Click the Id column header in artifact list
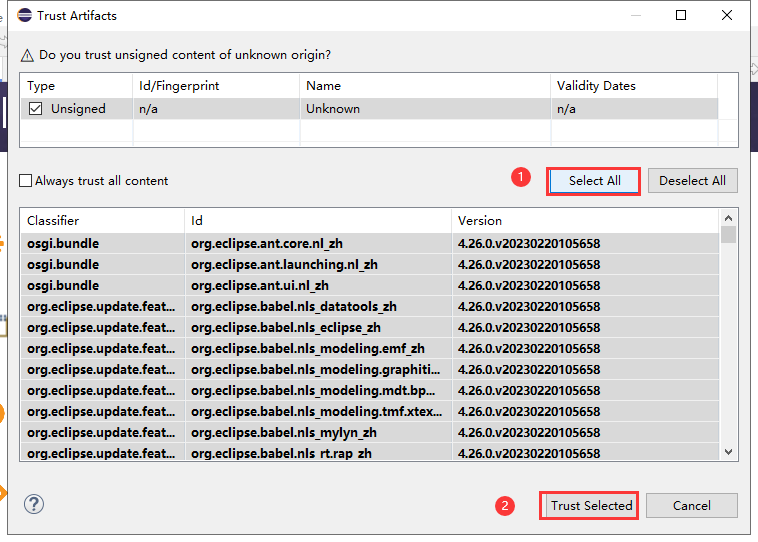 (x=318, y=220)
